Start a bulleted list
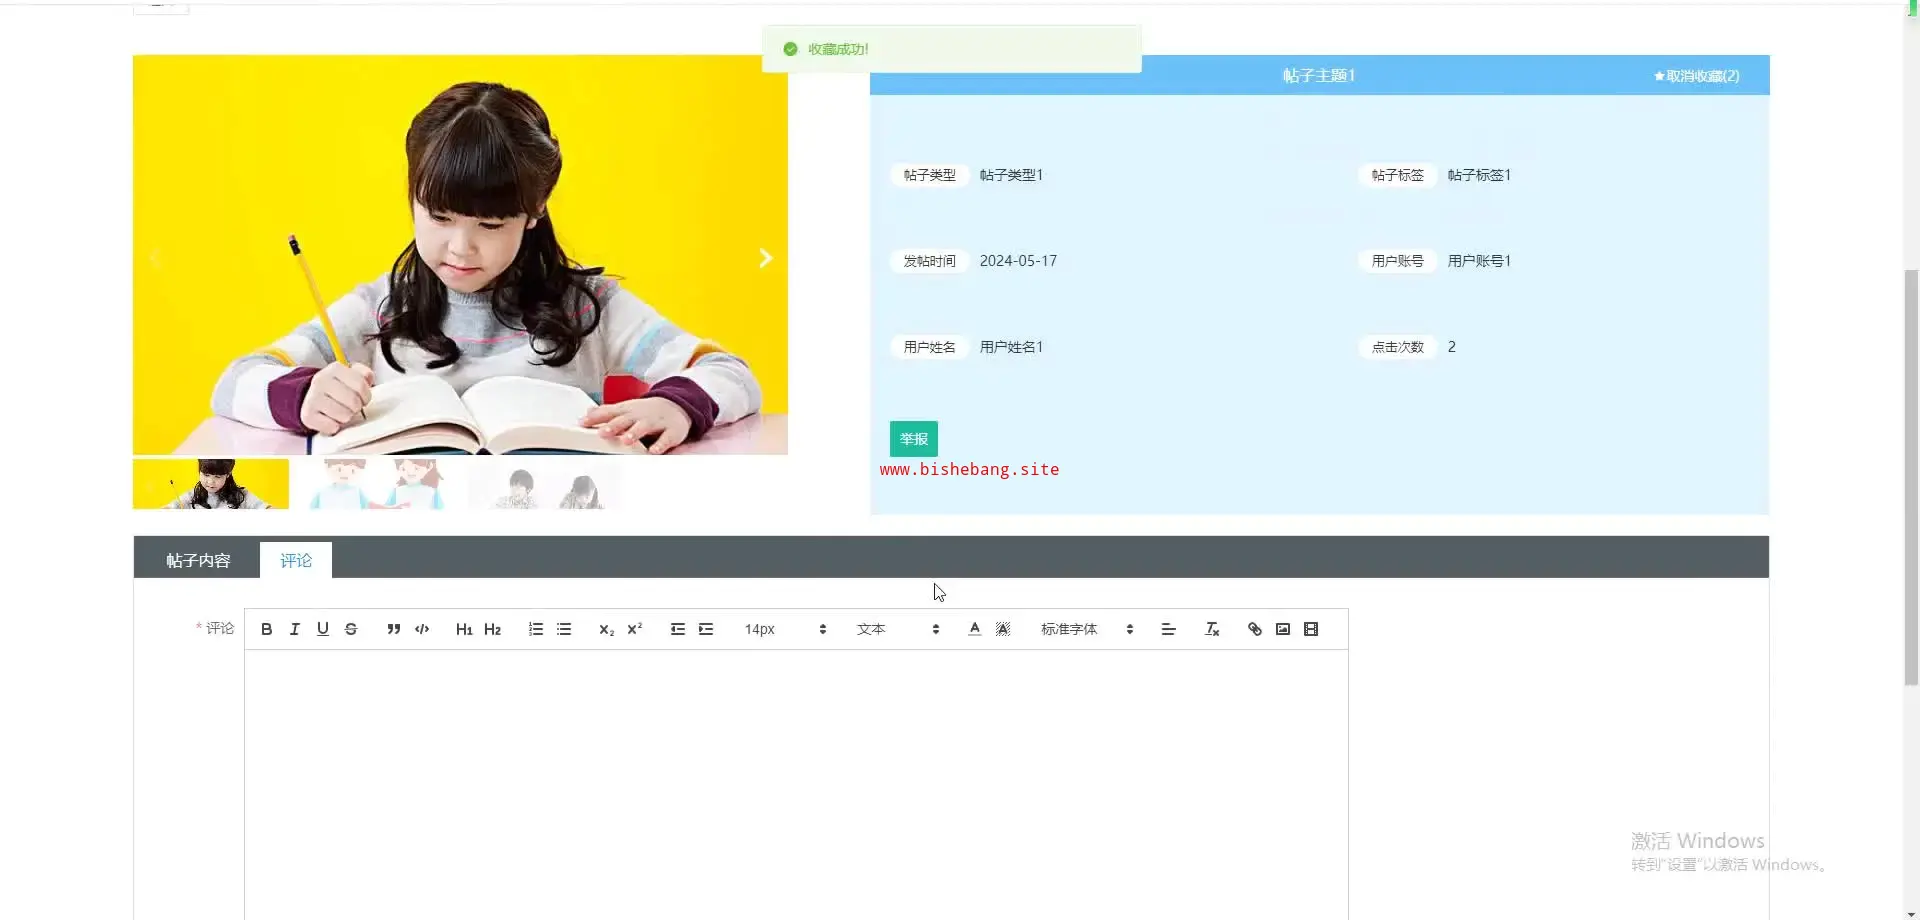 (x=564, y=629)
